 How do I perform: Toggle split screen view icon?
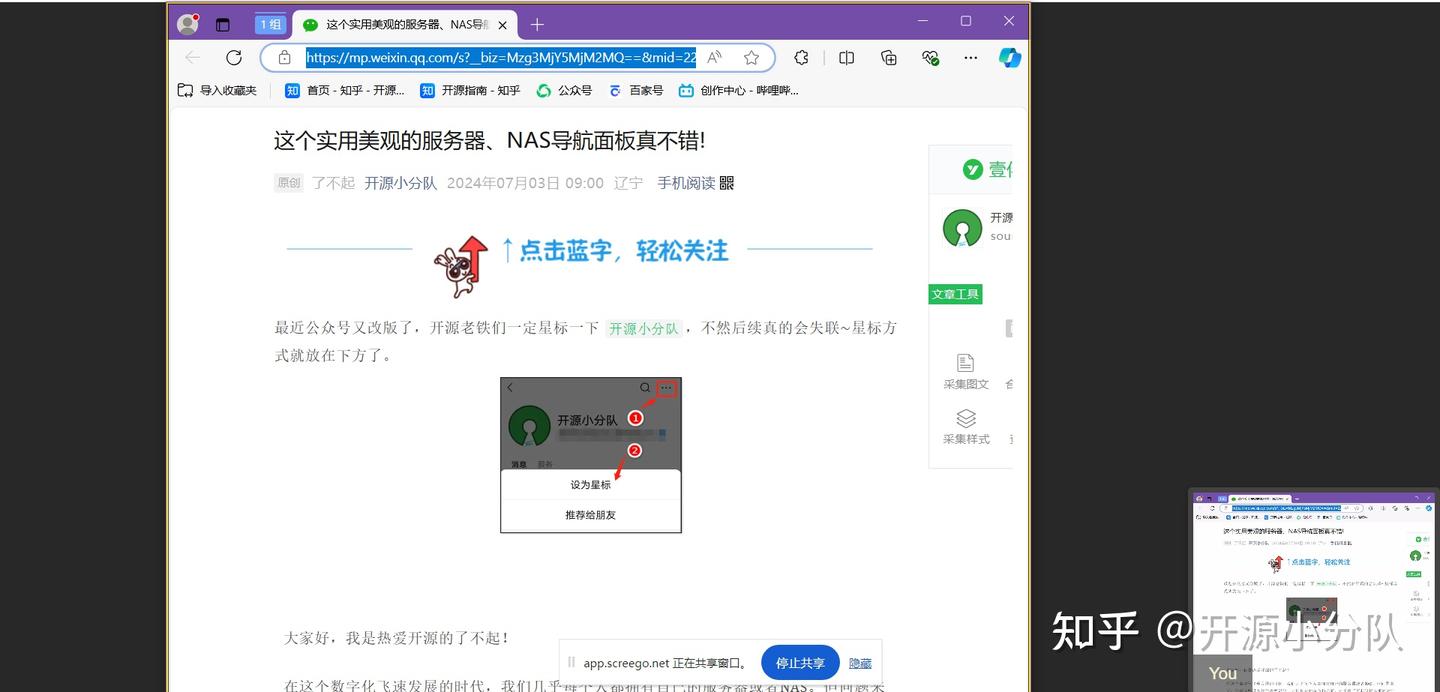pyautogui.click(x=846, y=58)
